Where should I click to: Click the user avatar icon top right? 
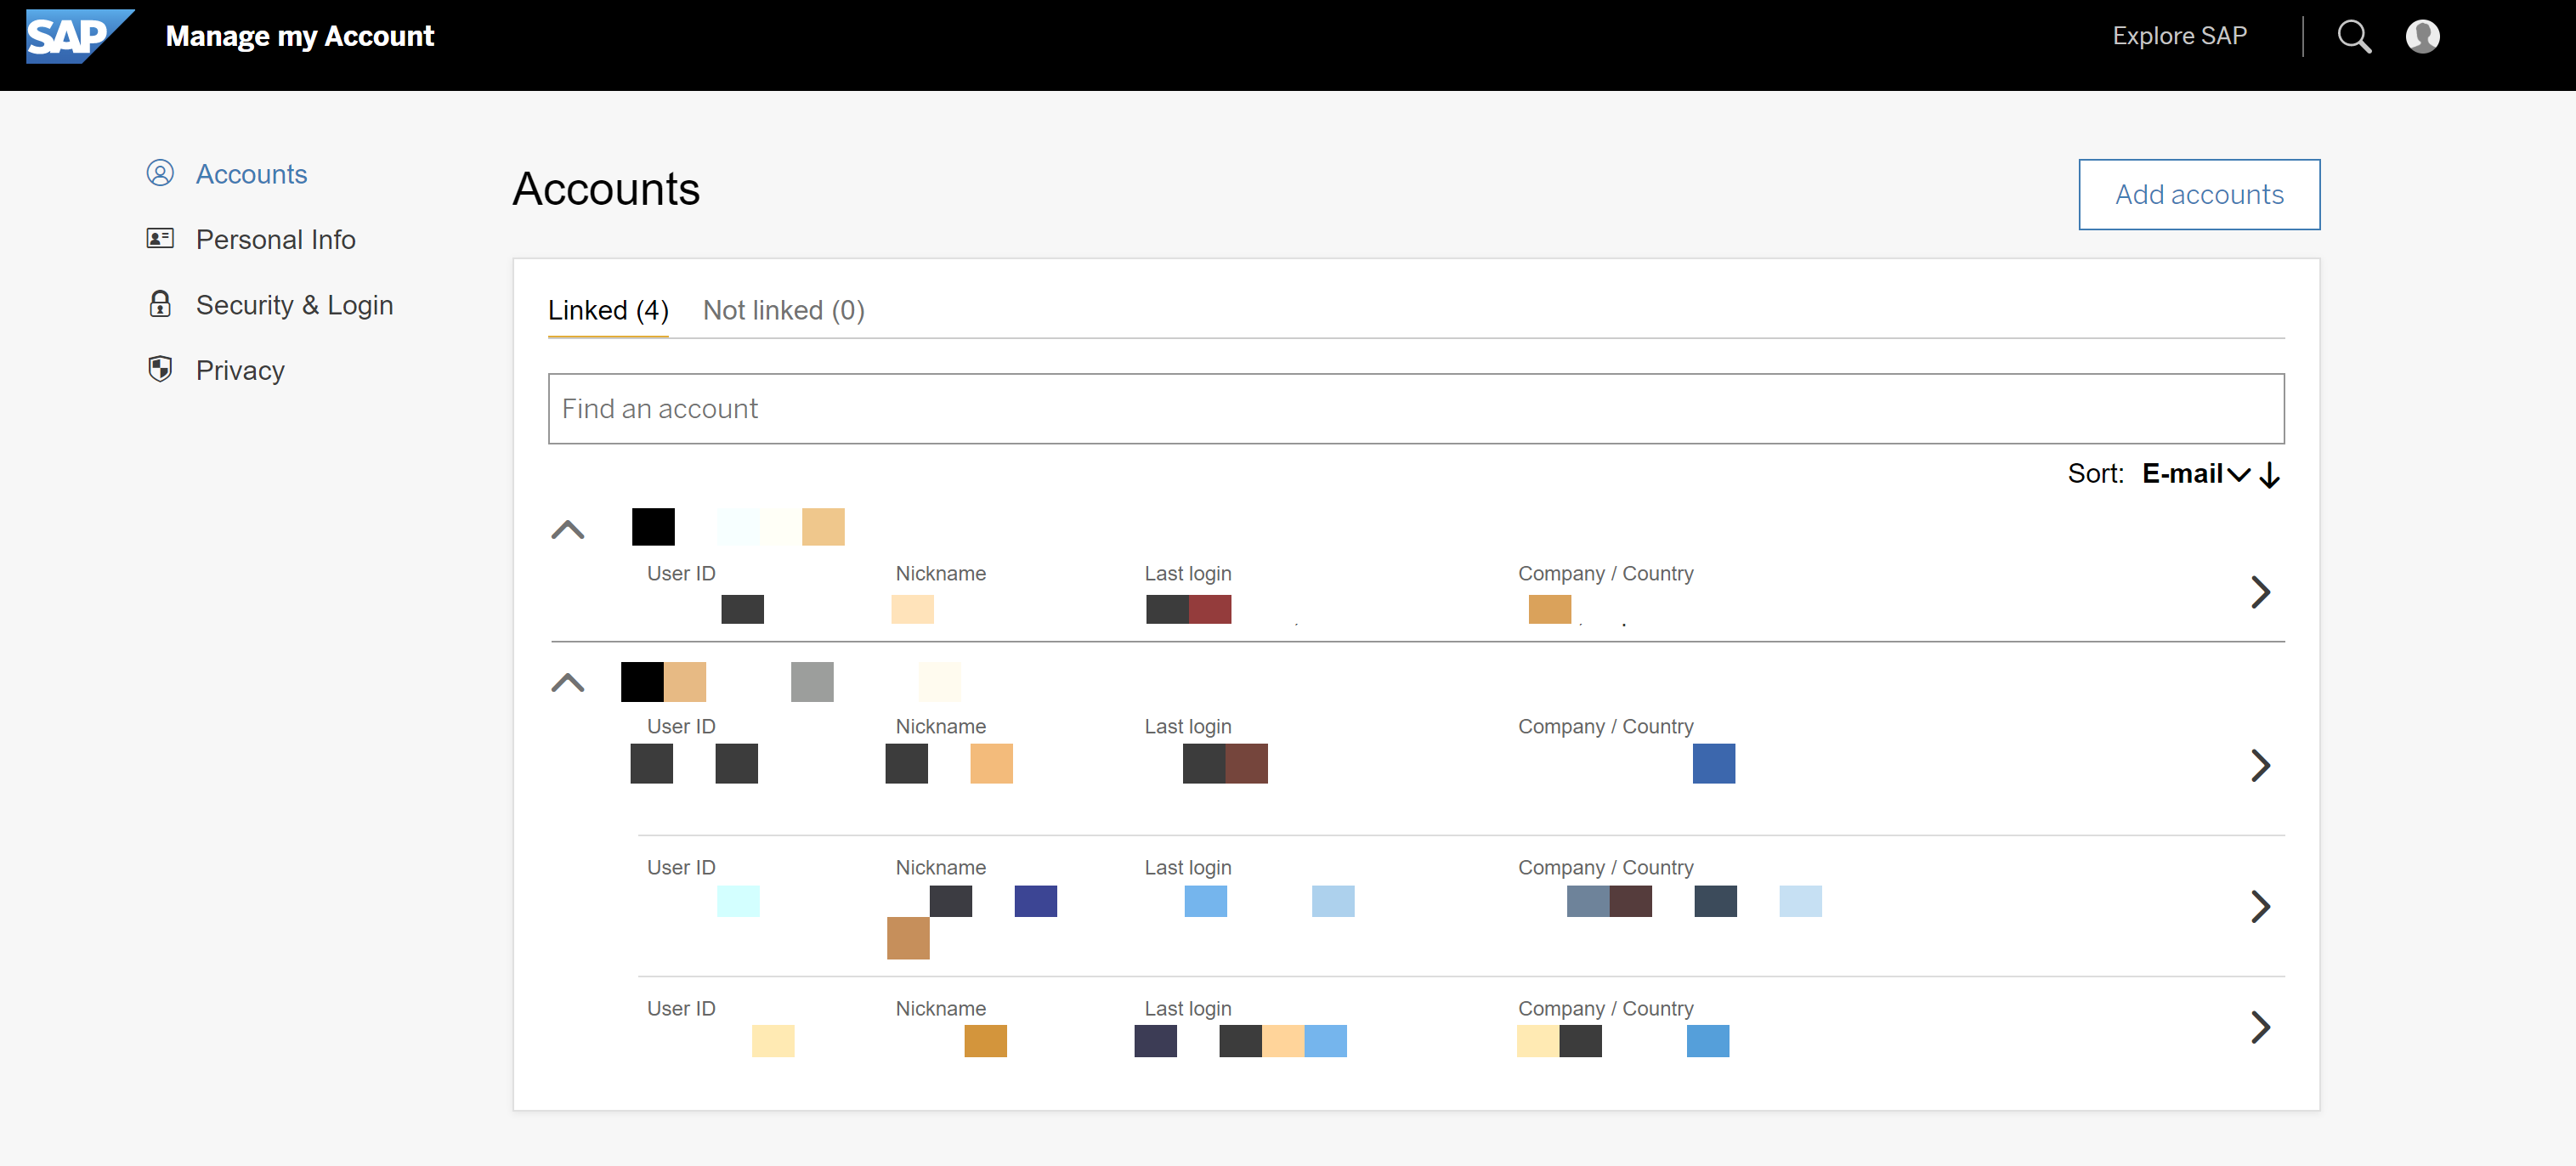tap(2424, 36)
